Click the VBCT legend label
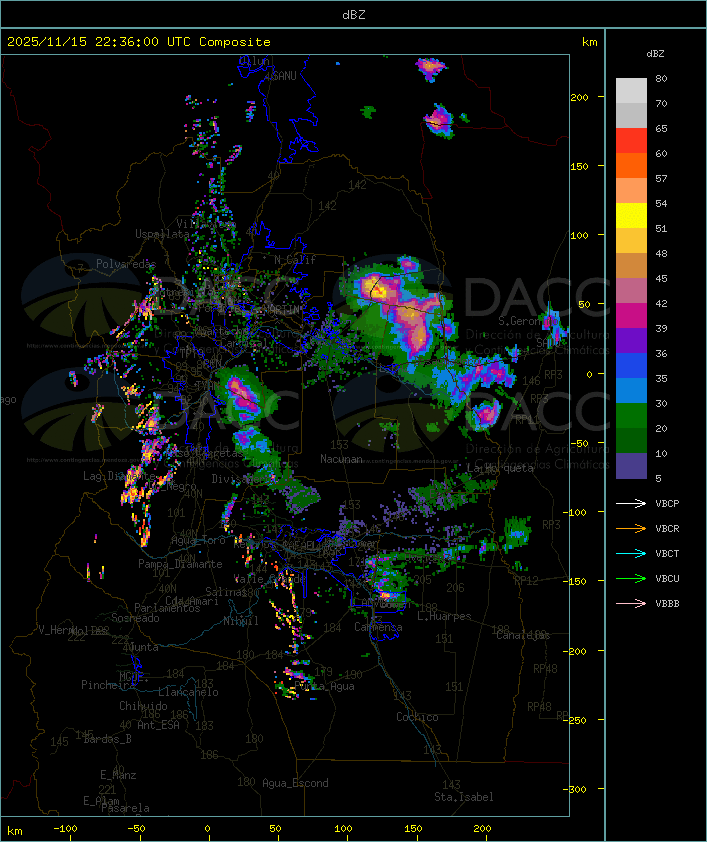The height and width of the screenshot is (842, 707). 667,554
